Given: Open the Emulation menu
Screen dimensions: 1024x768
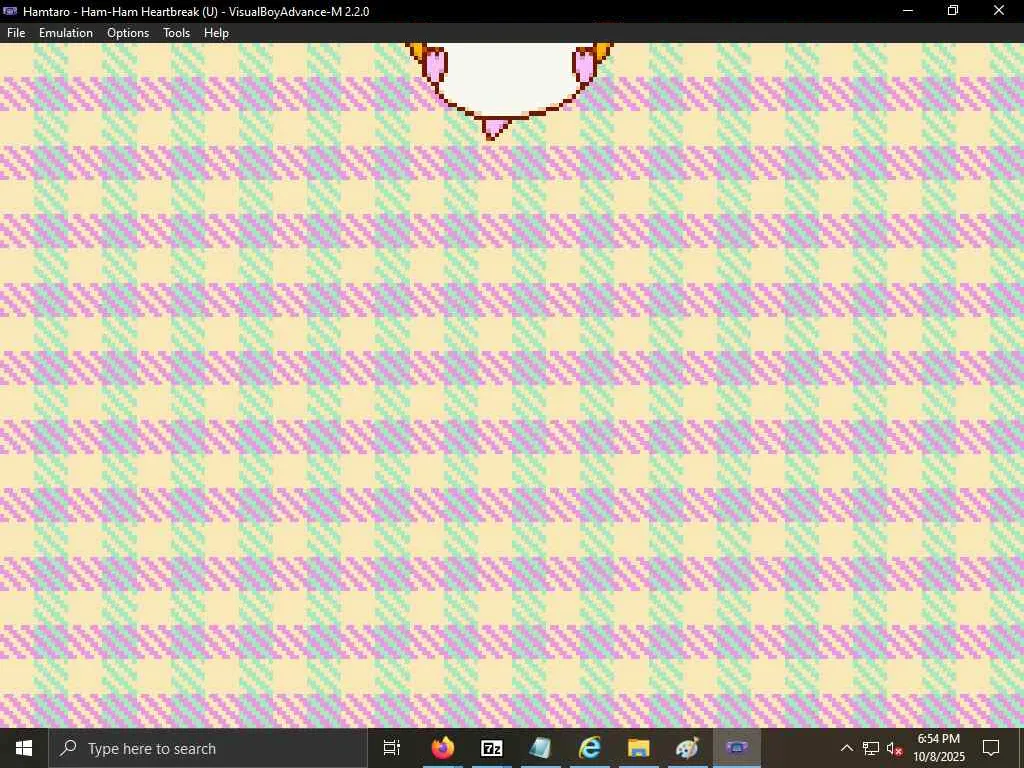Looking at the screenshot, I should [x=66, y=33].
